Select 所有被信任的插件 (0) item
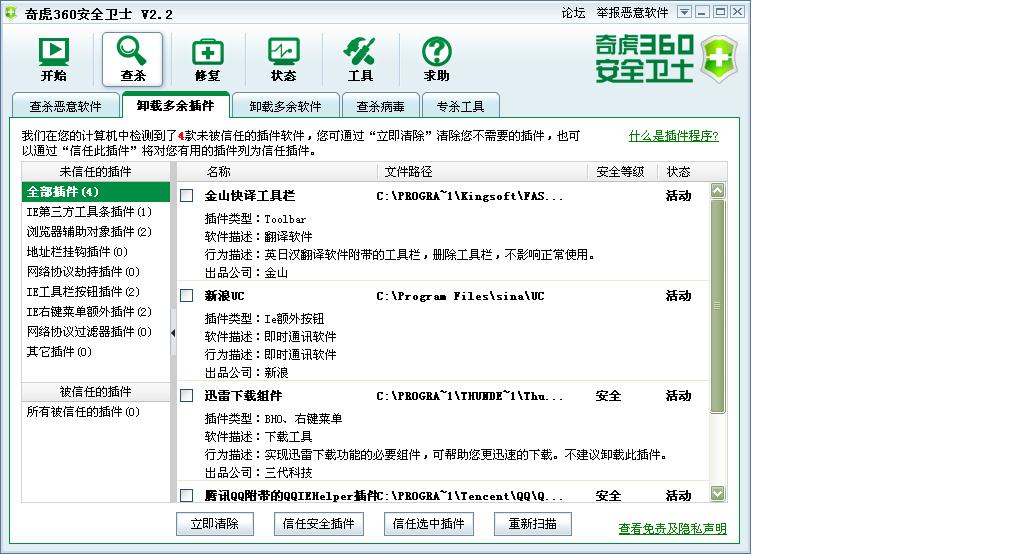The width and height of the screenshot is (1036, 554). [83, 411]
